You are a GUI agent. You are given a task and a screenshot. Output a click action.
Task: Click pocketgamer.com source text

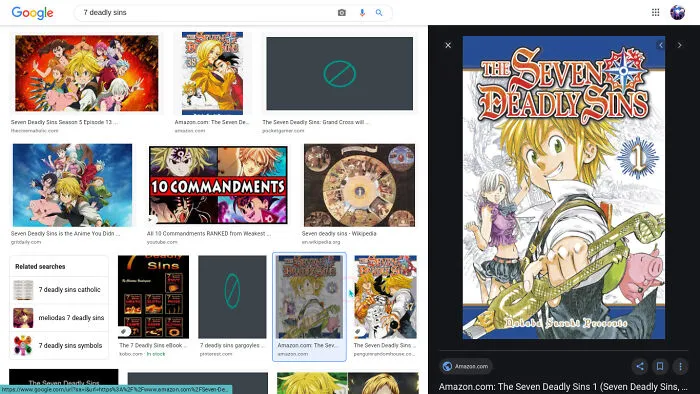[x=283, y=131]
